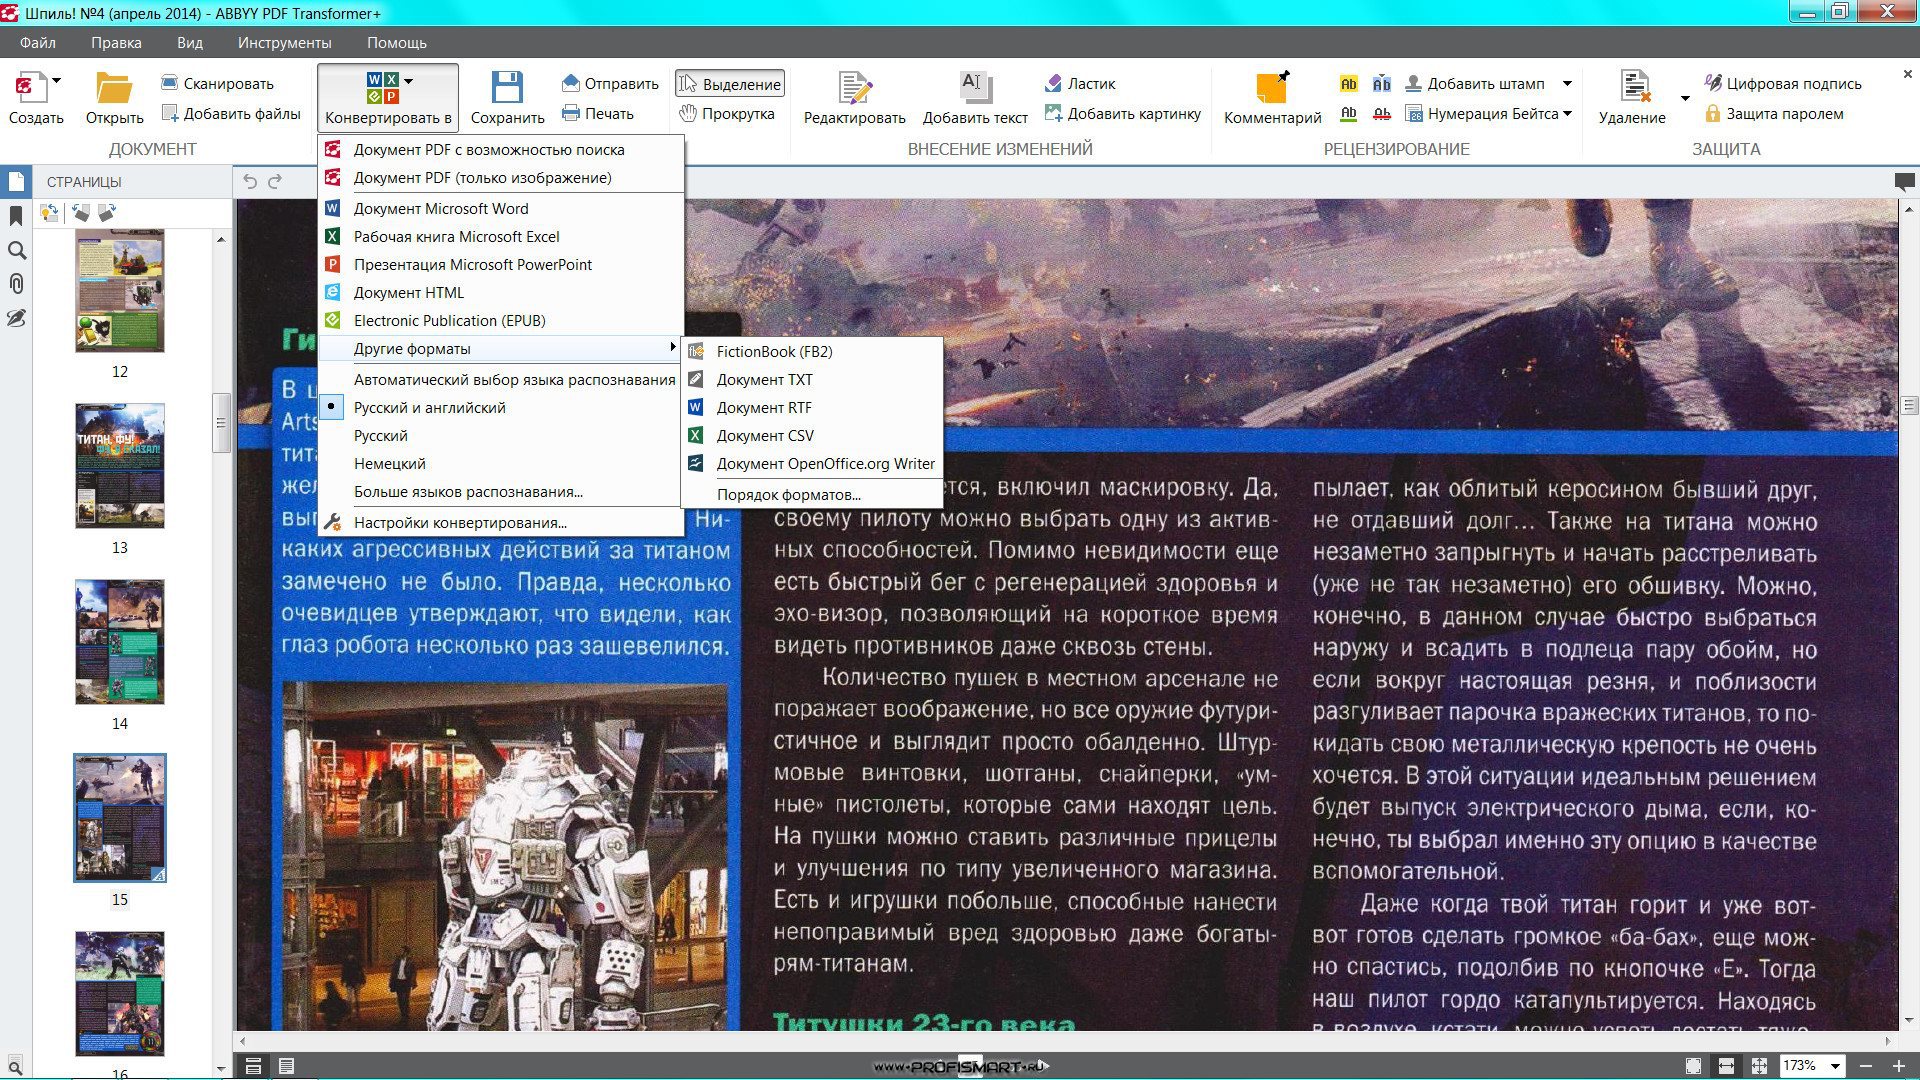Open the comments pane speech bubble

point(1904,182)
